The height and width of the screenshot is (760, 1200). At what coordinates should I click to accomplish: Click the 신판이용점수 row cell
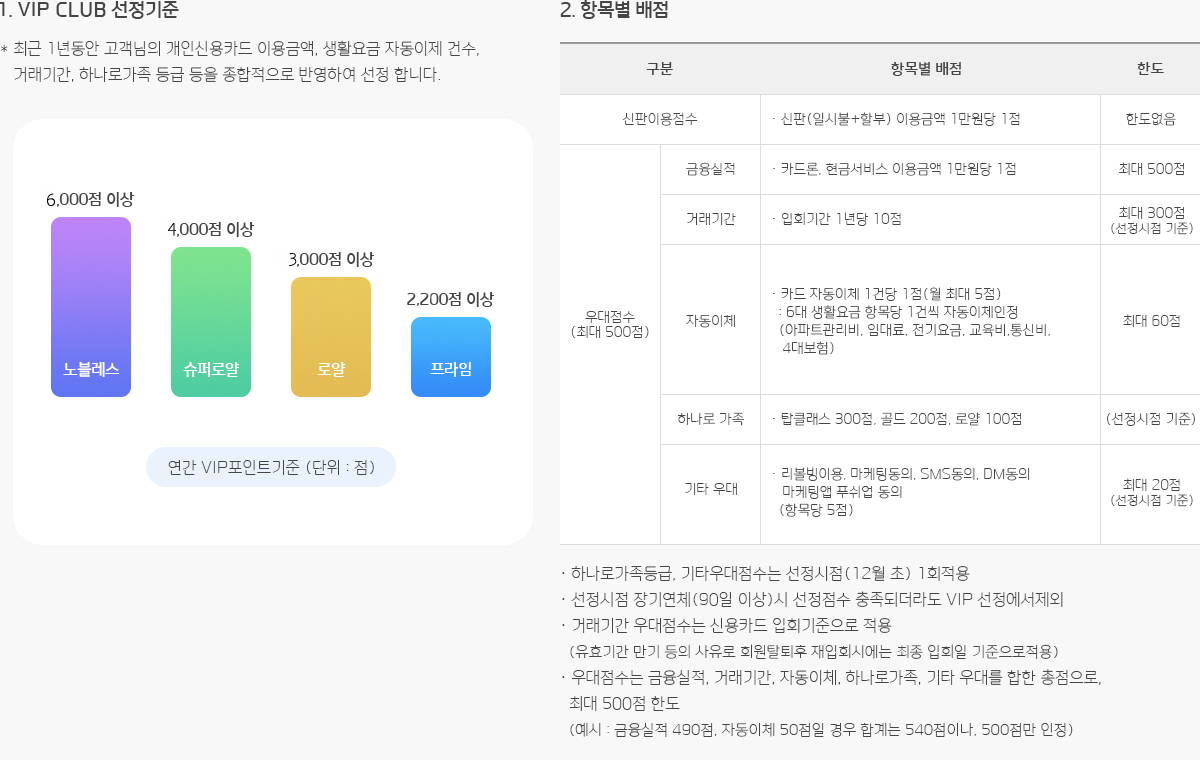point(660,119)
